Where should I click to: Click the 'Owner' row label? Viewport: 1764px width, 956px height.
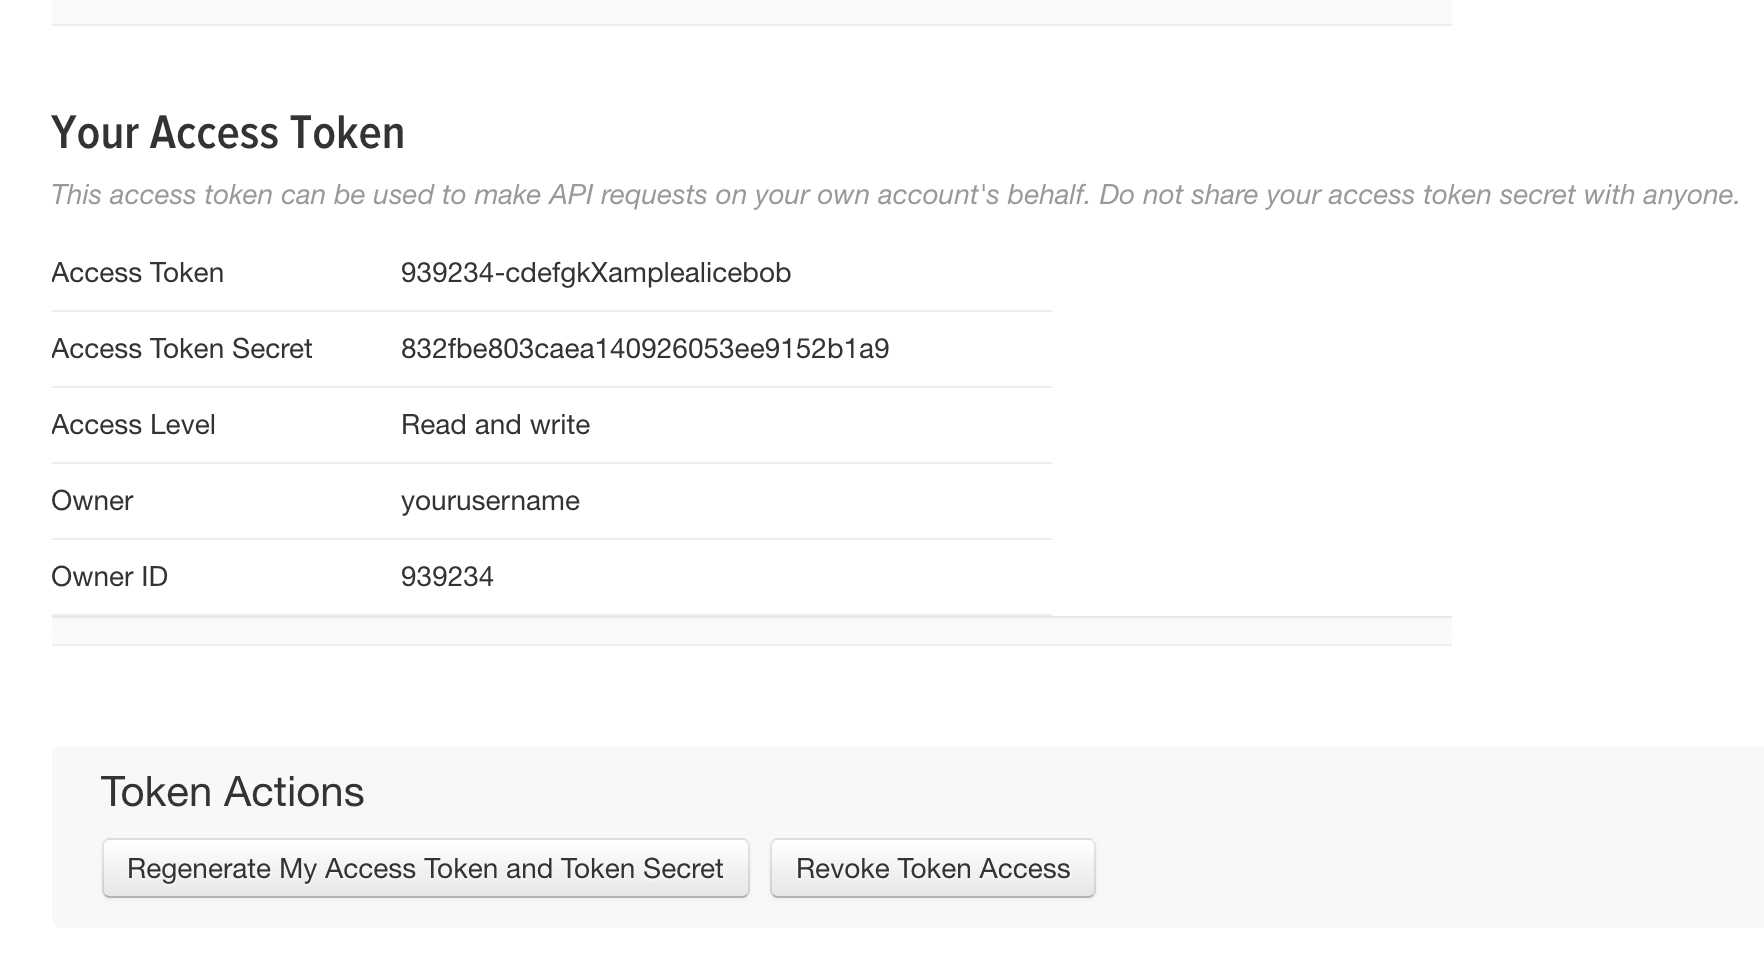[x=92, y=501]
